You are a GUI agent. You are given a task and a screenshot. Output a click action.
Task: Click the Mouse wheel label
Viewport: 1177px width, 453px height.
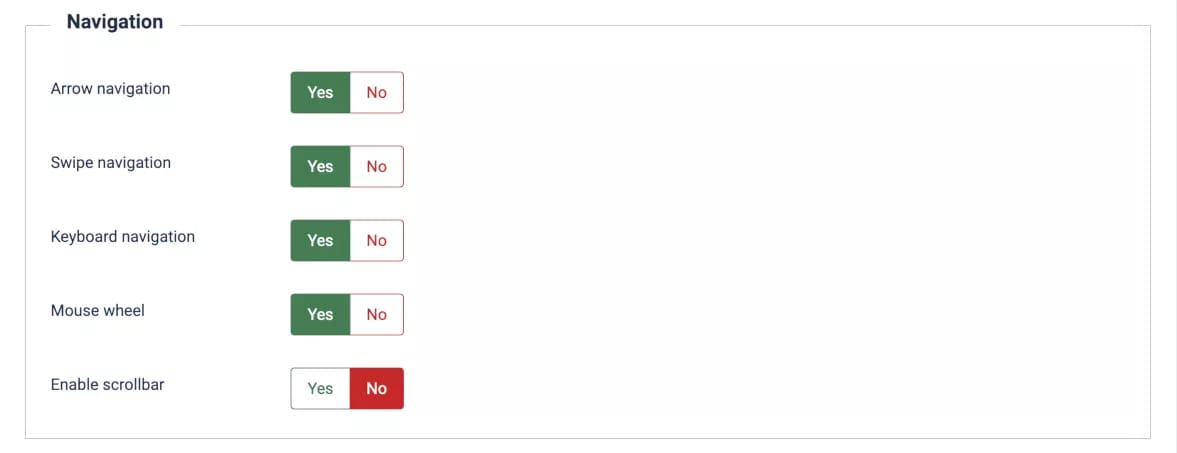(x=97, y=311)
